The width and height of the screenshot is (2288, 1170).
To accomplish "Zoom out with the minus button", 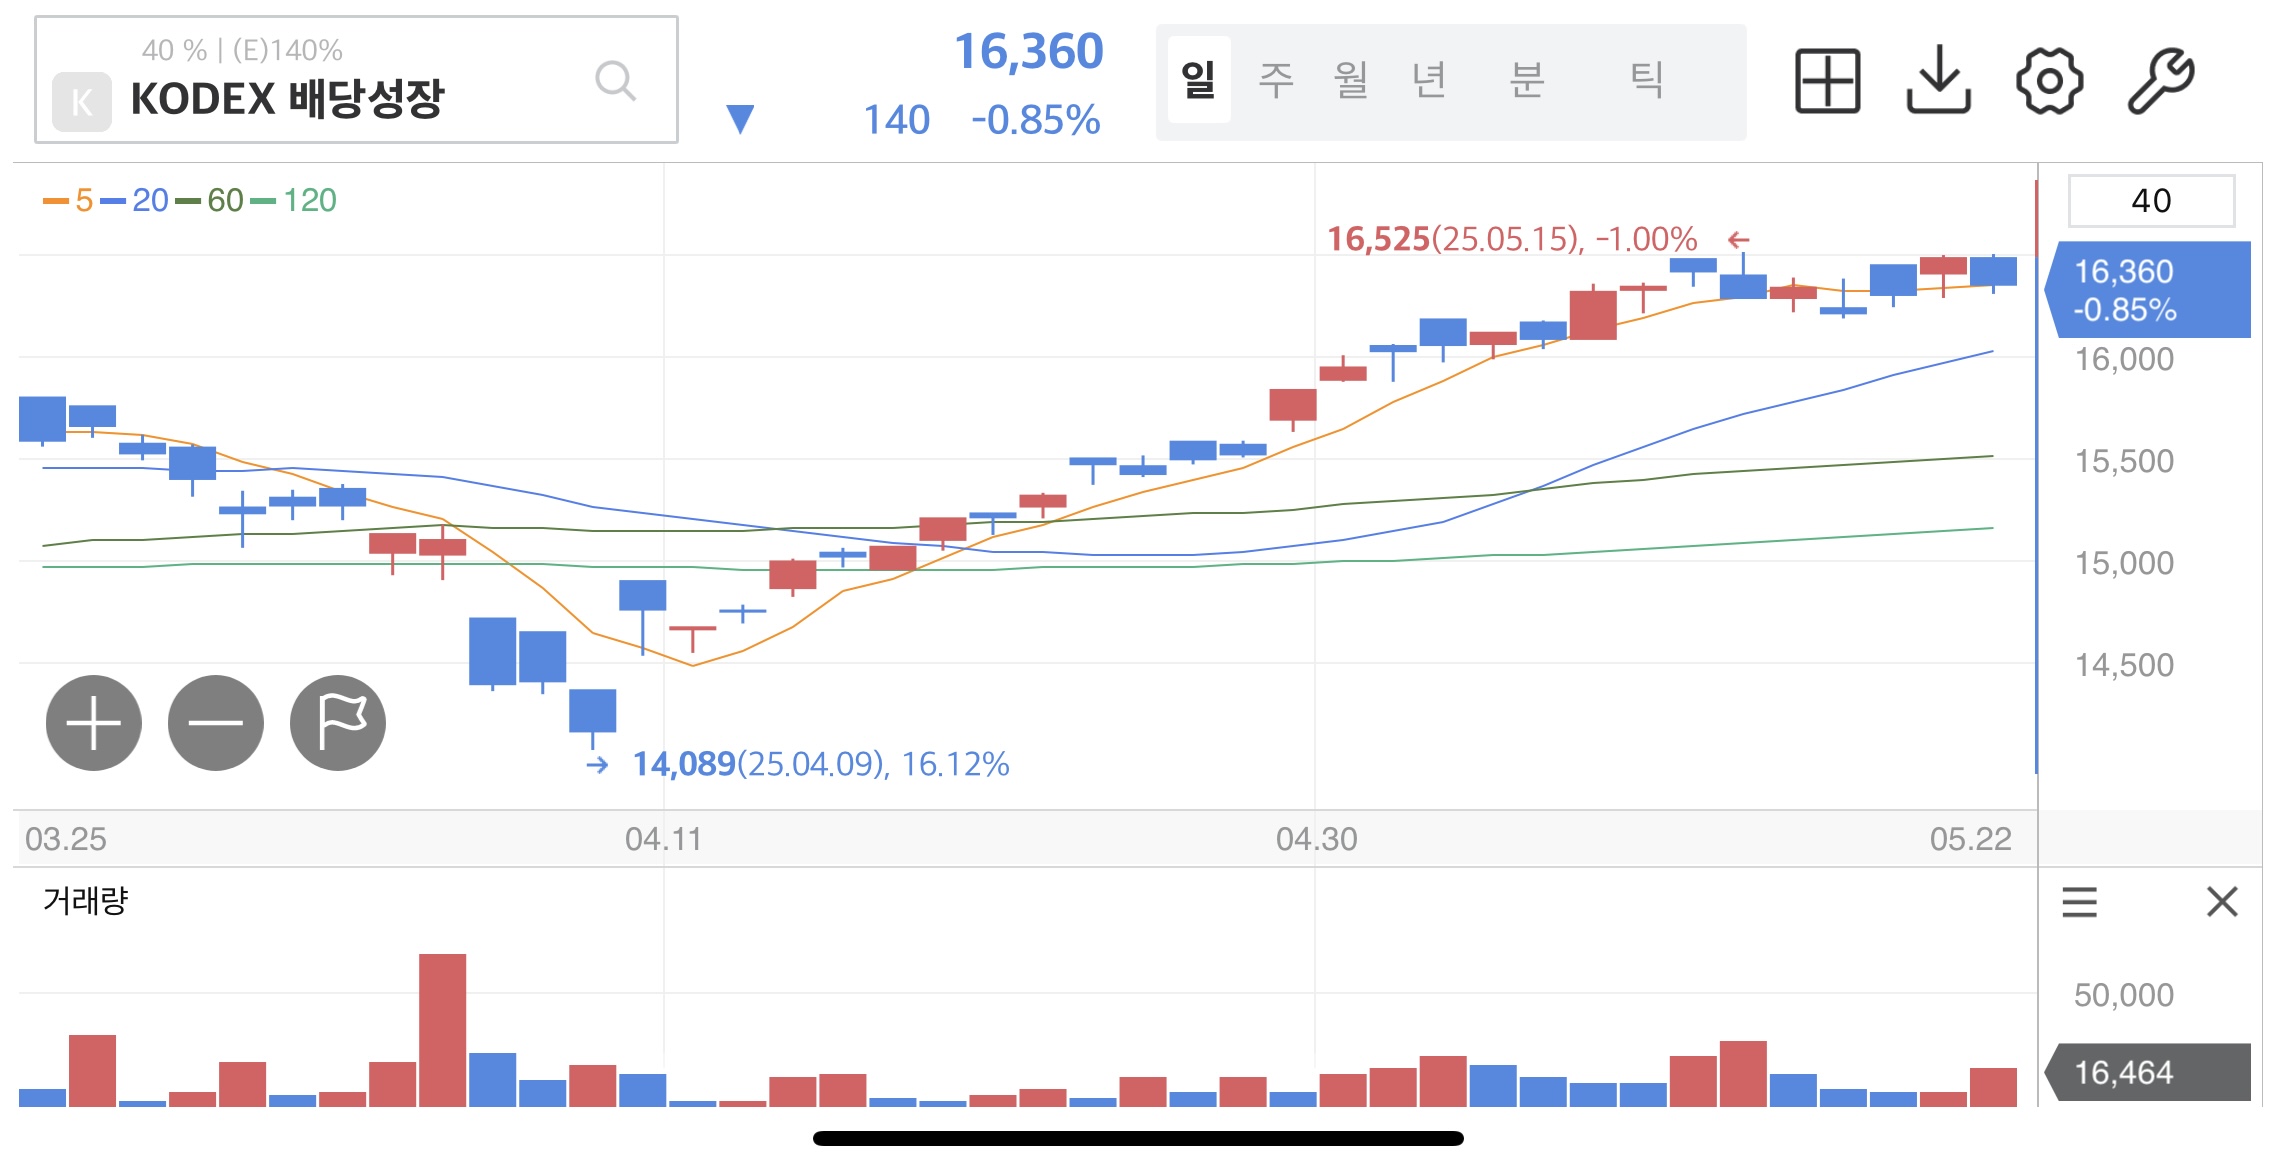I will click(216, 723).
